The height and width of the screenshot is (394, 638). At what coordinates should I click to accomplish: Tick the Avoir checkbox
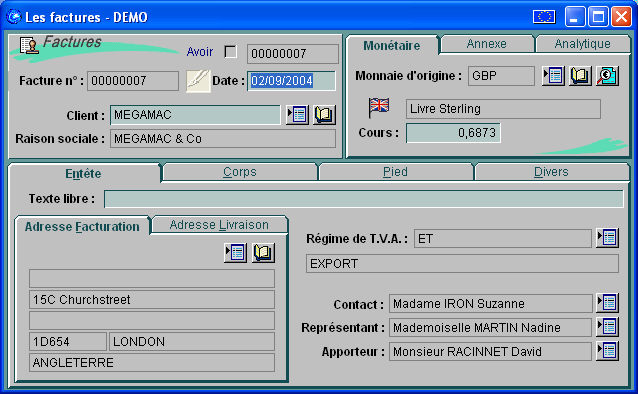click(x=231, y=52)
